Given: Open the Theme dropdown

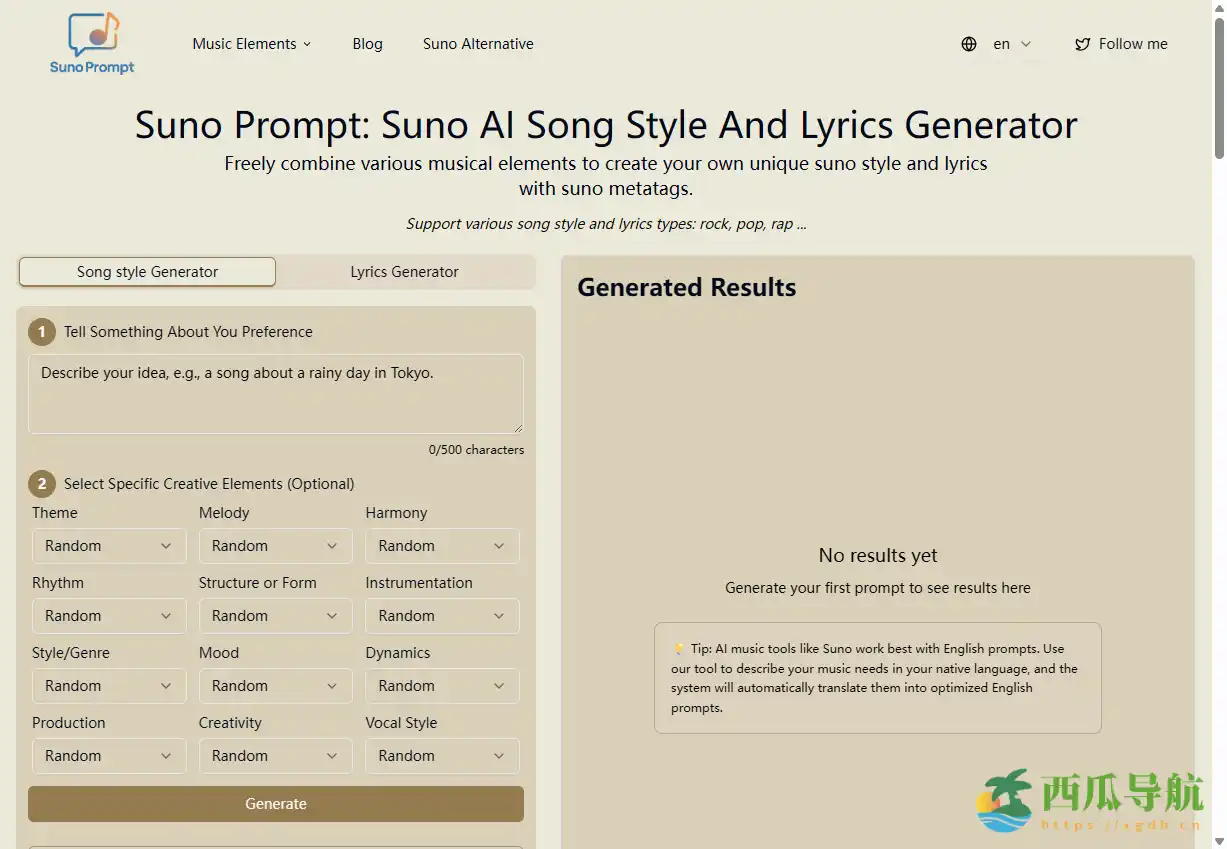Looking at the screenshot, I should [x=109, y=546].
